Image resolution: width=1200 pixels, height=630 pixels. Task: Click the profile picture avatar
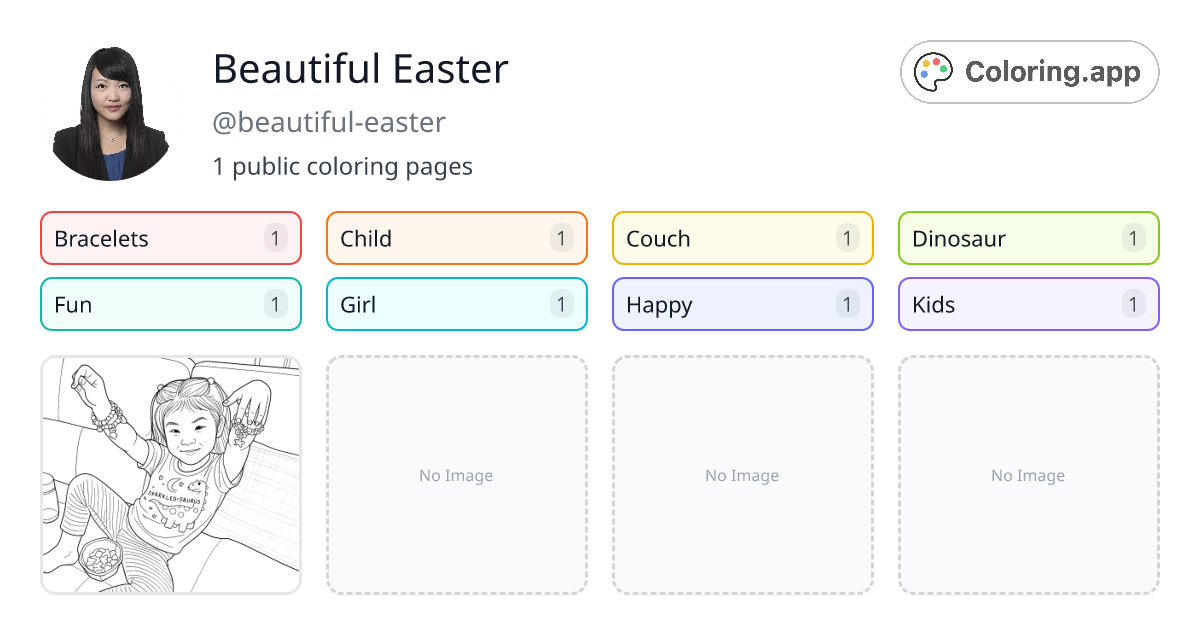pyautogui.click(x=110, y=110)
